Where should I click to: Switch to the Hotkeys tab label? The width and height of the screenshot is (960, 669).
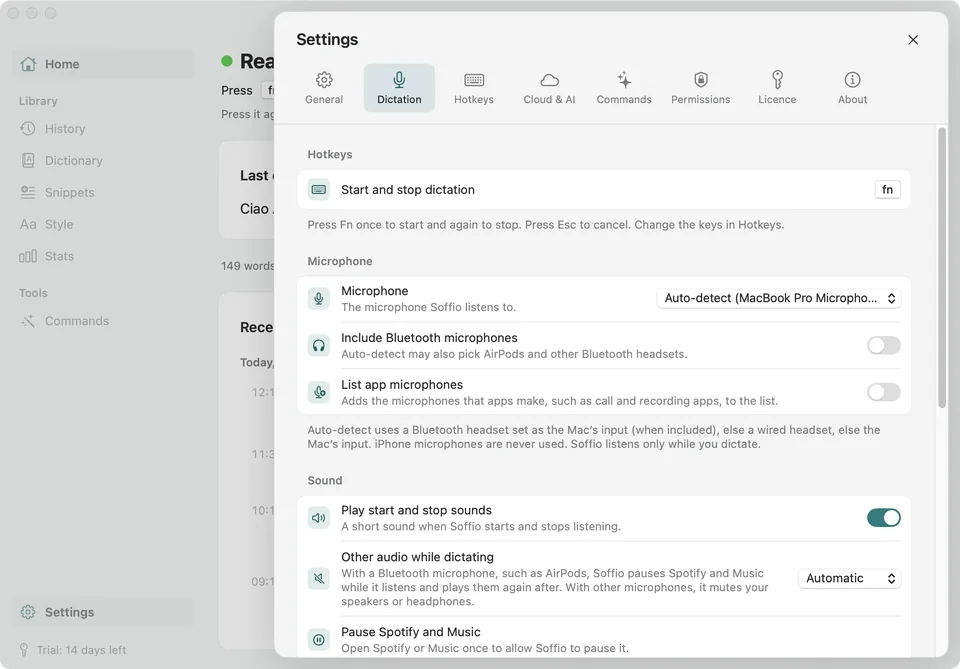pyautogui.click(x=474, y=99)
